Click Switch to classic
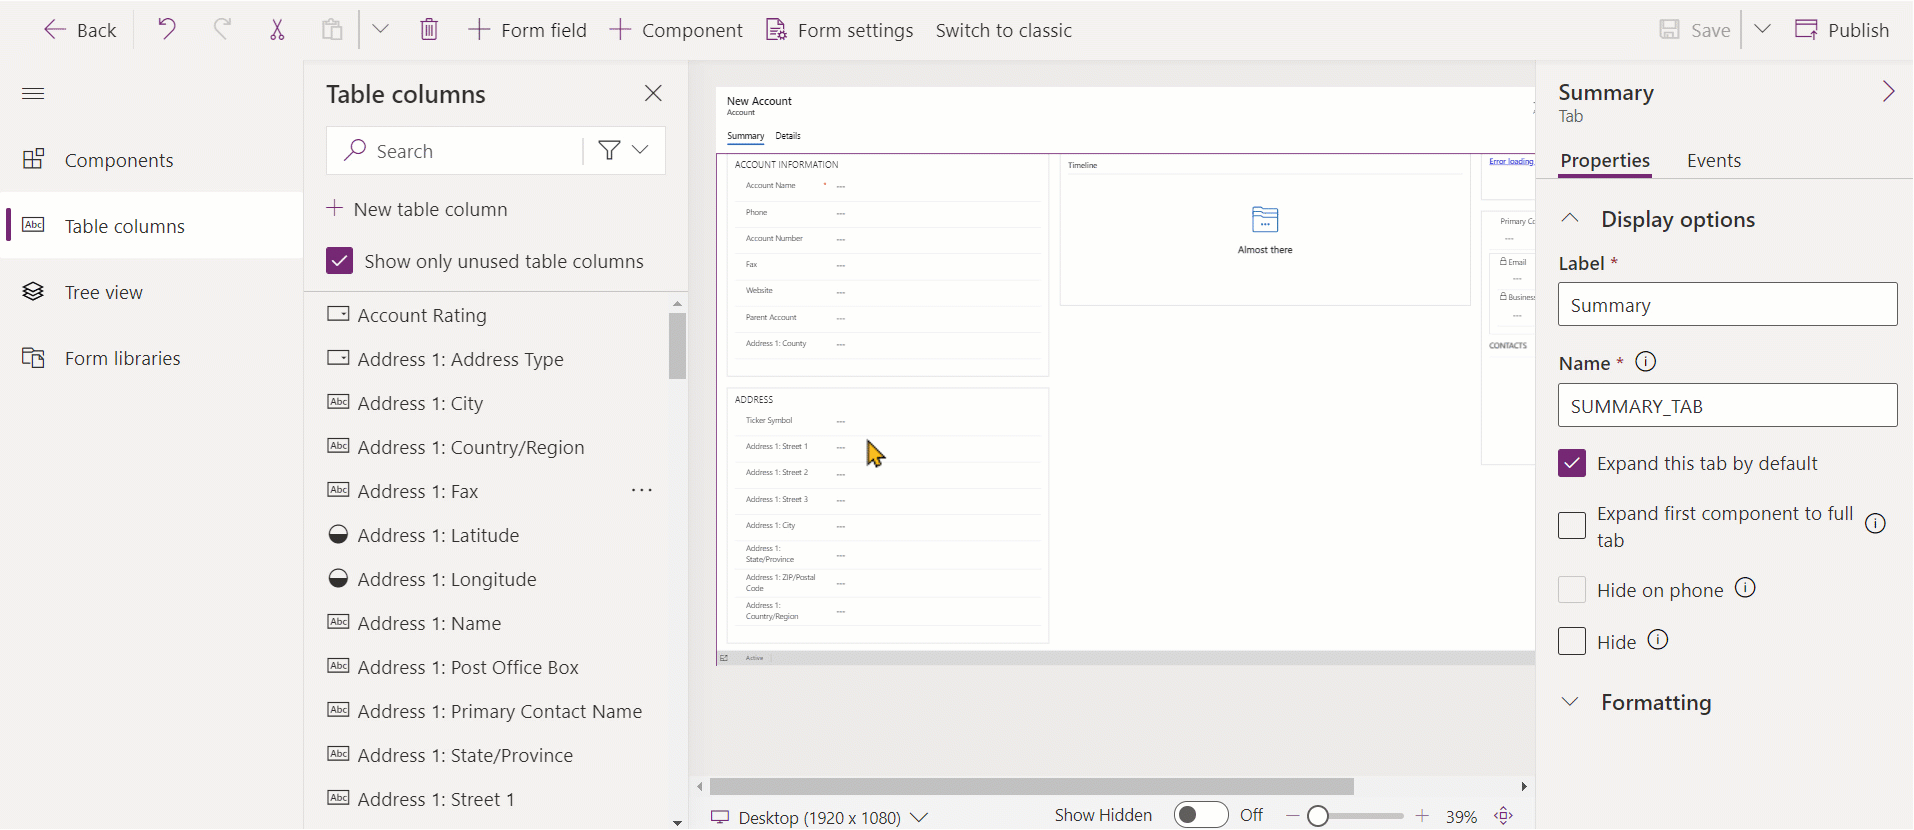Image resolution: width=1914 pixels, height=830 pixels. coord(1003,30)
